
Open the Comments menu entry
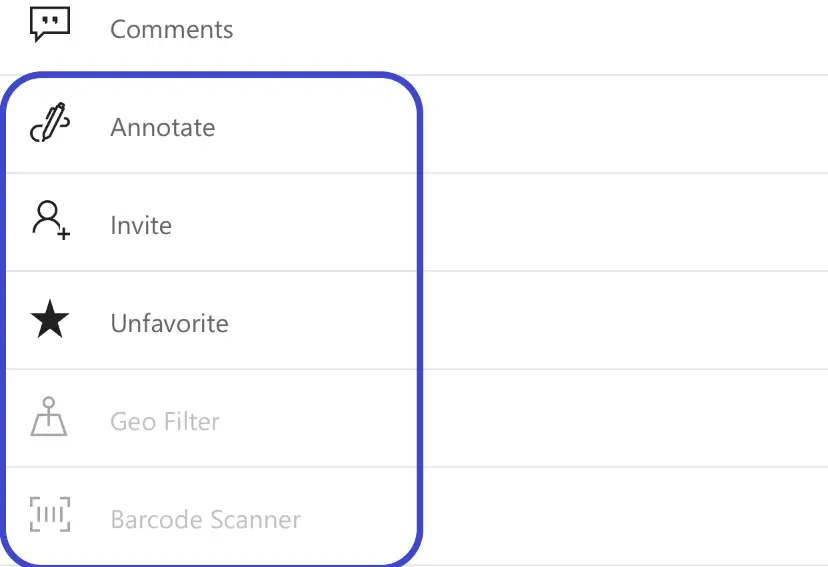point(172,30)
